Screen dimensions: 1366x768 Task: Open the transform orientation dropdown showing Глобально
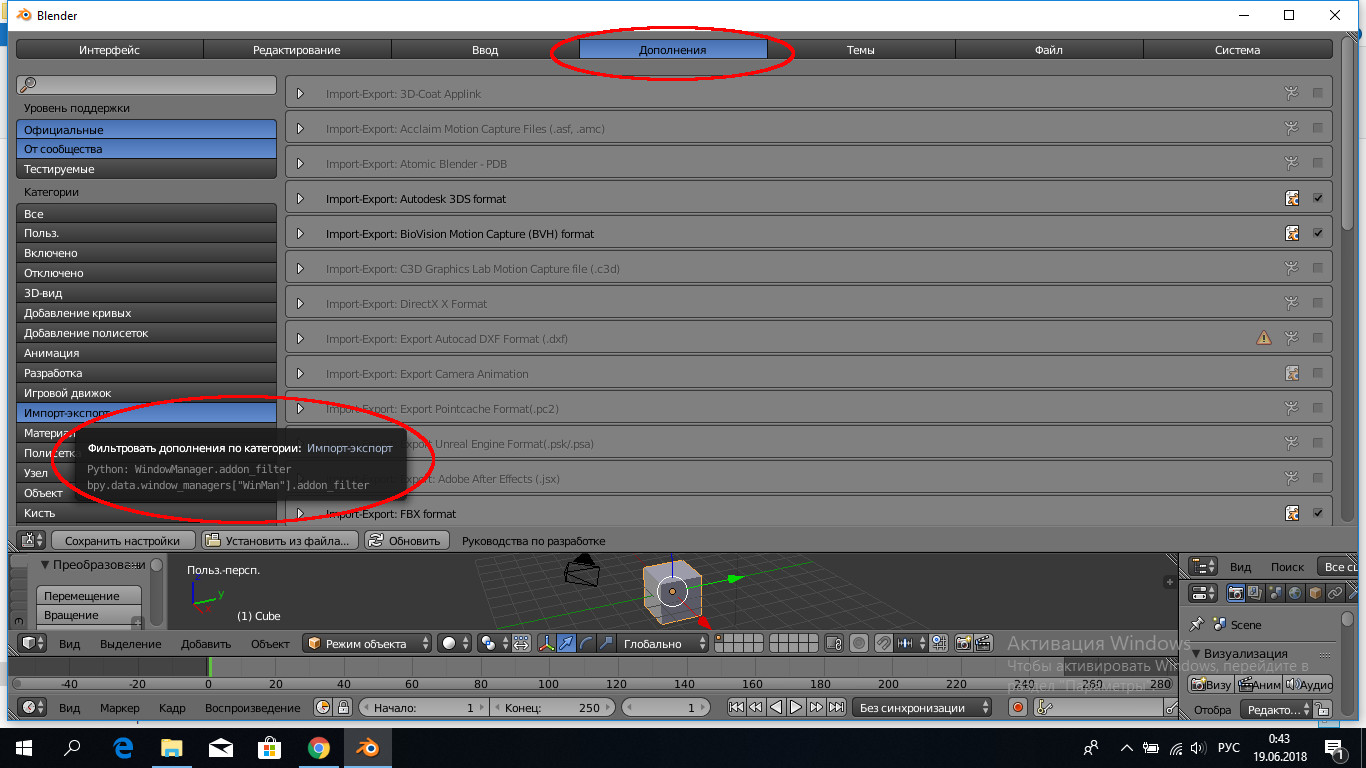(x=663, y=644)
